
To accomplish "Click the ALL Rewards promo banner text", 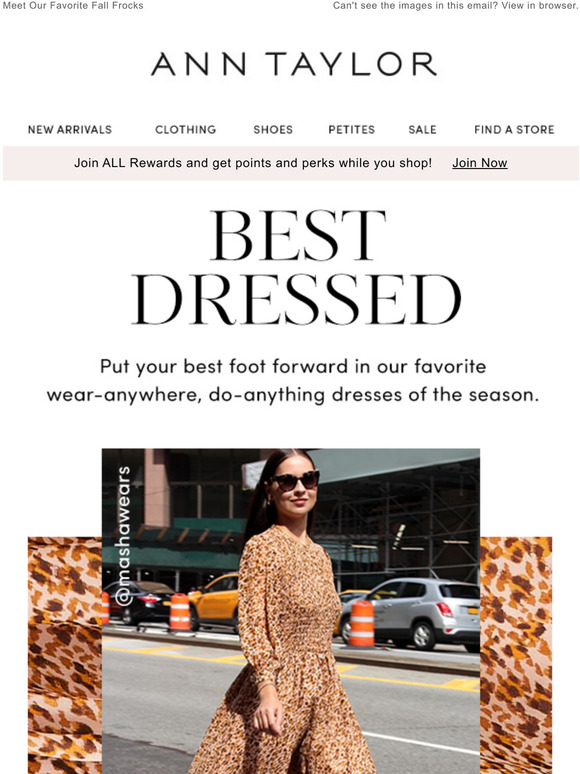I will (253, 163).
